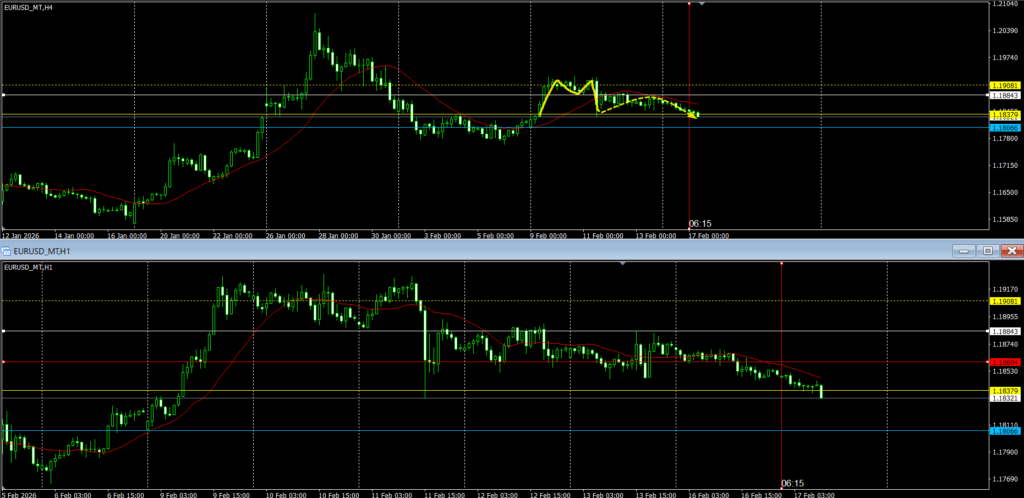This screenshot has width=1024, height=498.
Task: Click the 06:15 time label on the H1 chart
Action: pyautogui.click(x=792, y=482)
